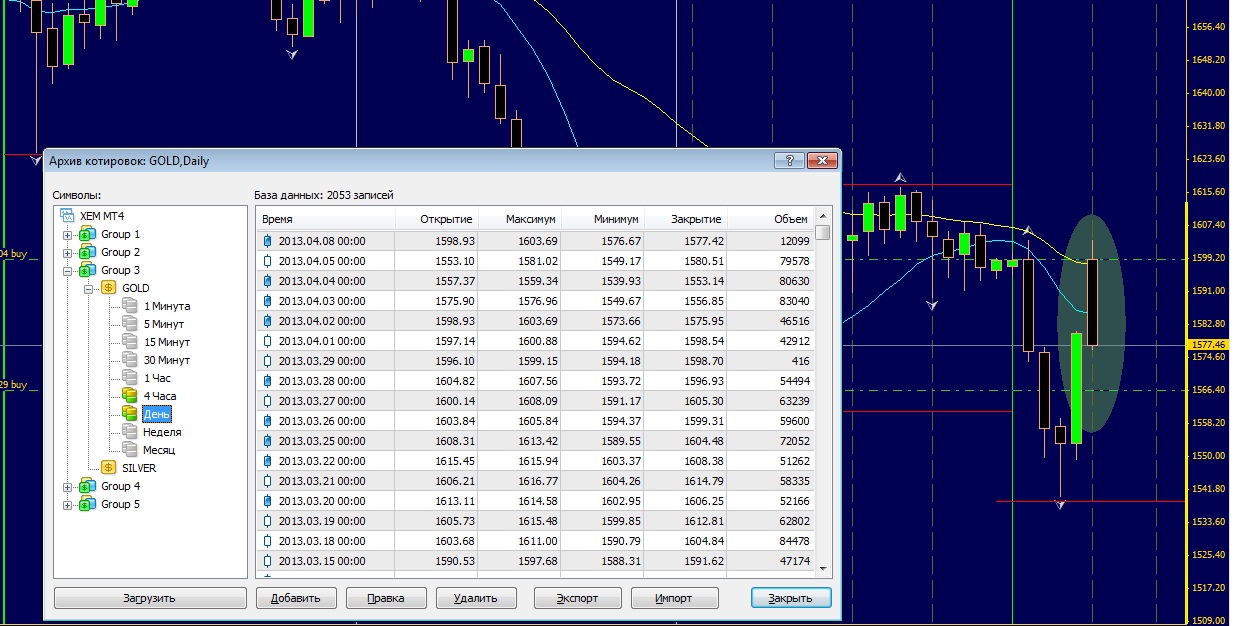The image size is (1235, 626).
Task: Sort by the Максимум column header
Action: pyautogui.click(x=520, y=219)
